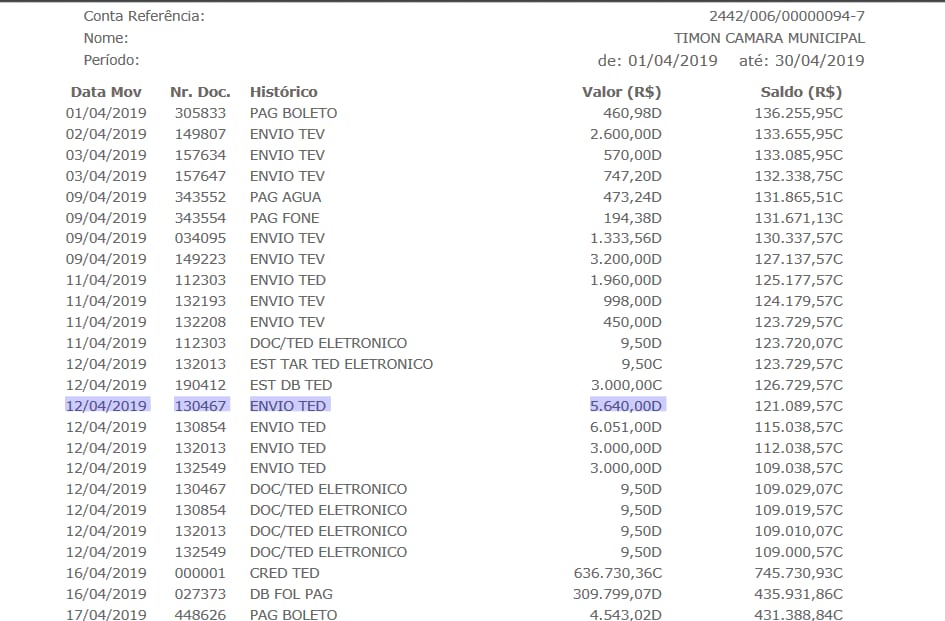
Task: Click the account number 2442/006/00000094-7
Action: (x=786, y=16)
